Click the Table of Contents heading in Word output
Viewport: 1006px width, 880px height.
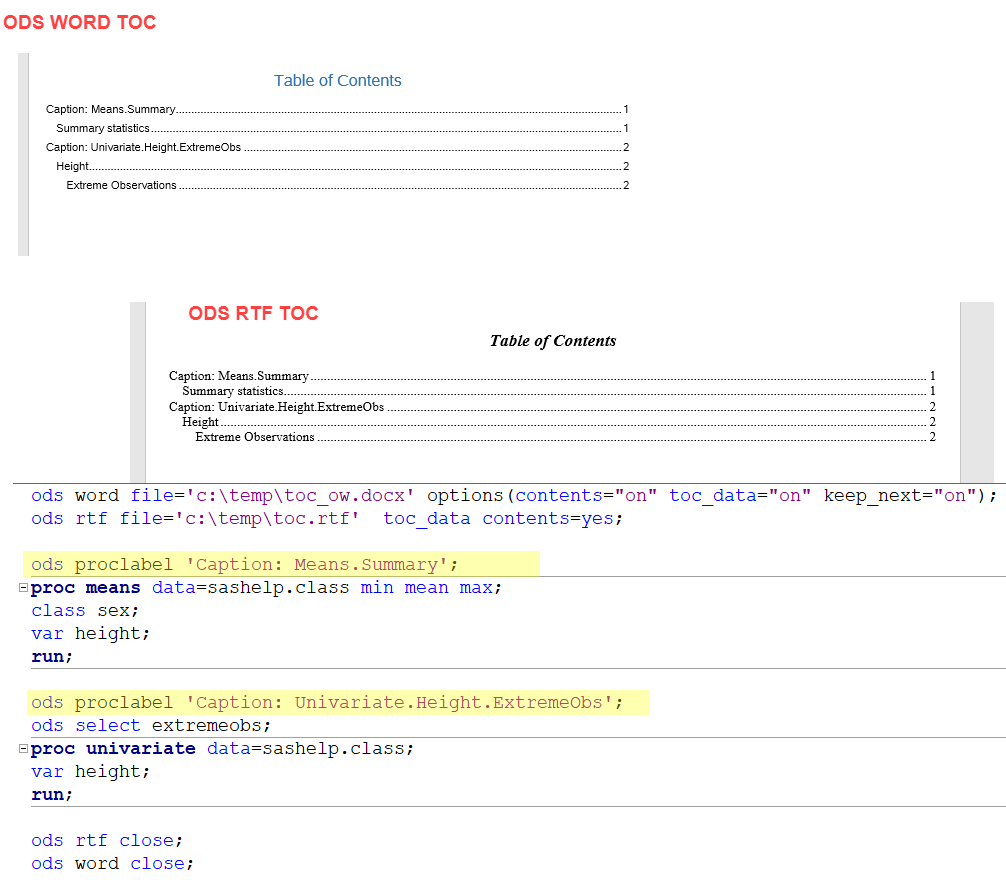(x=337, y=81)
